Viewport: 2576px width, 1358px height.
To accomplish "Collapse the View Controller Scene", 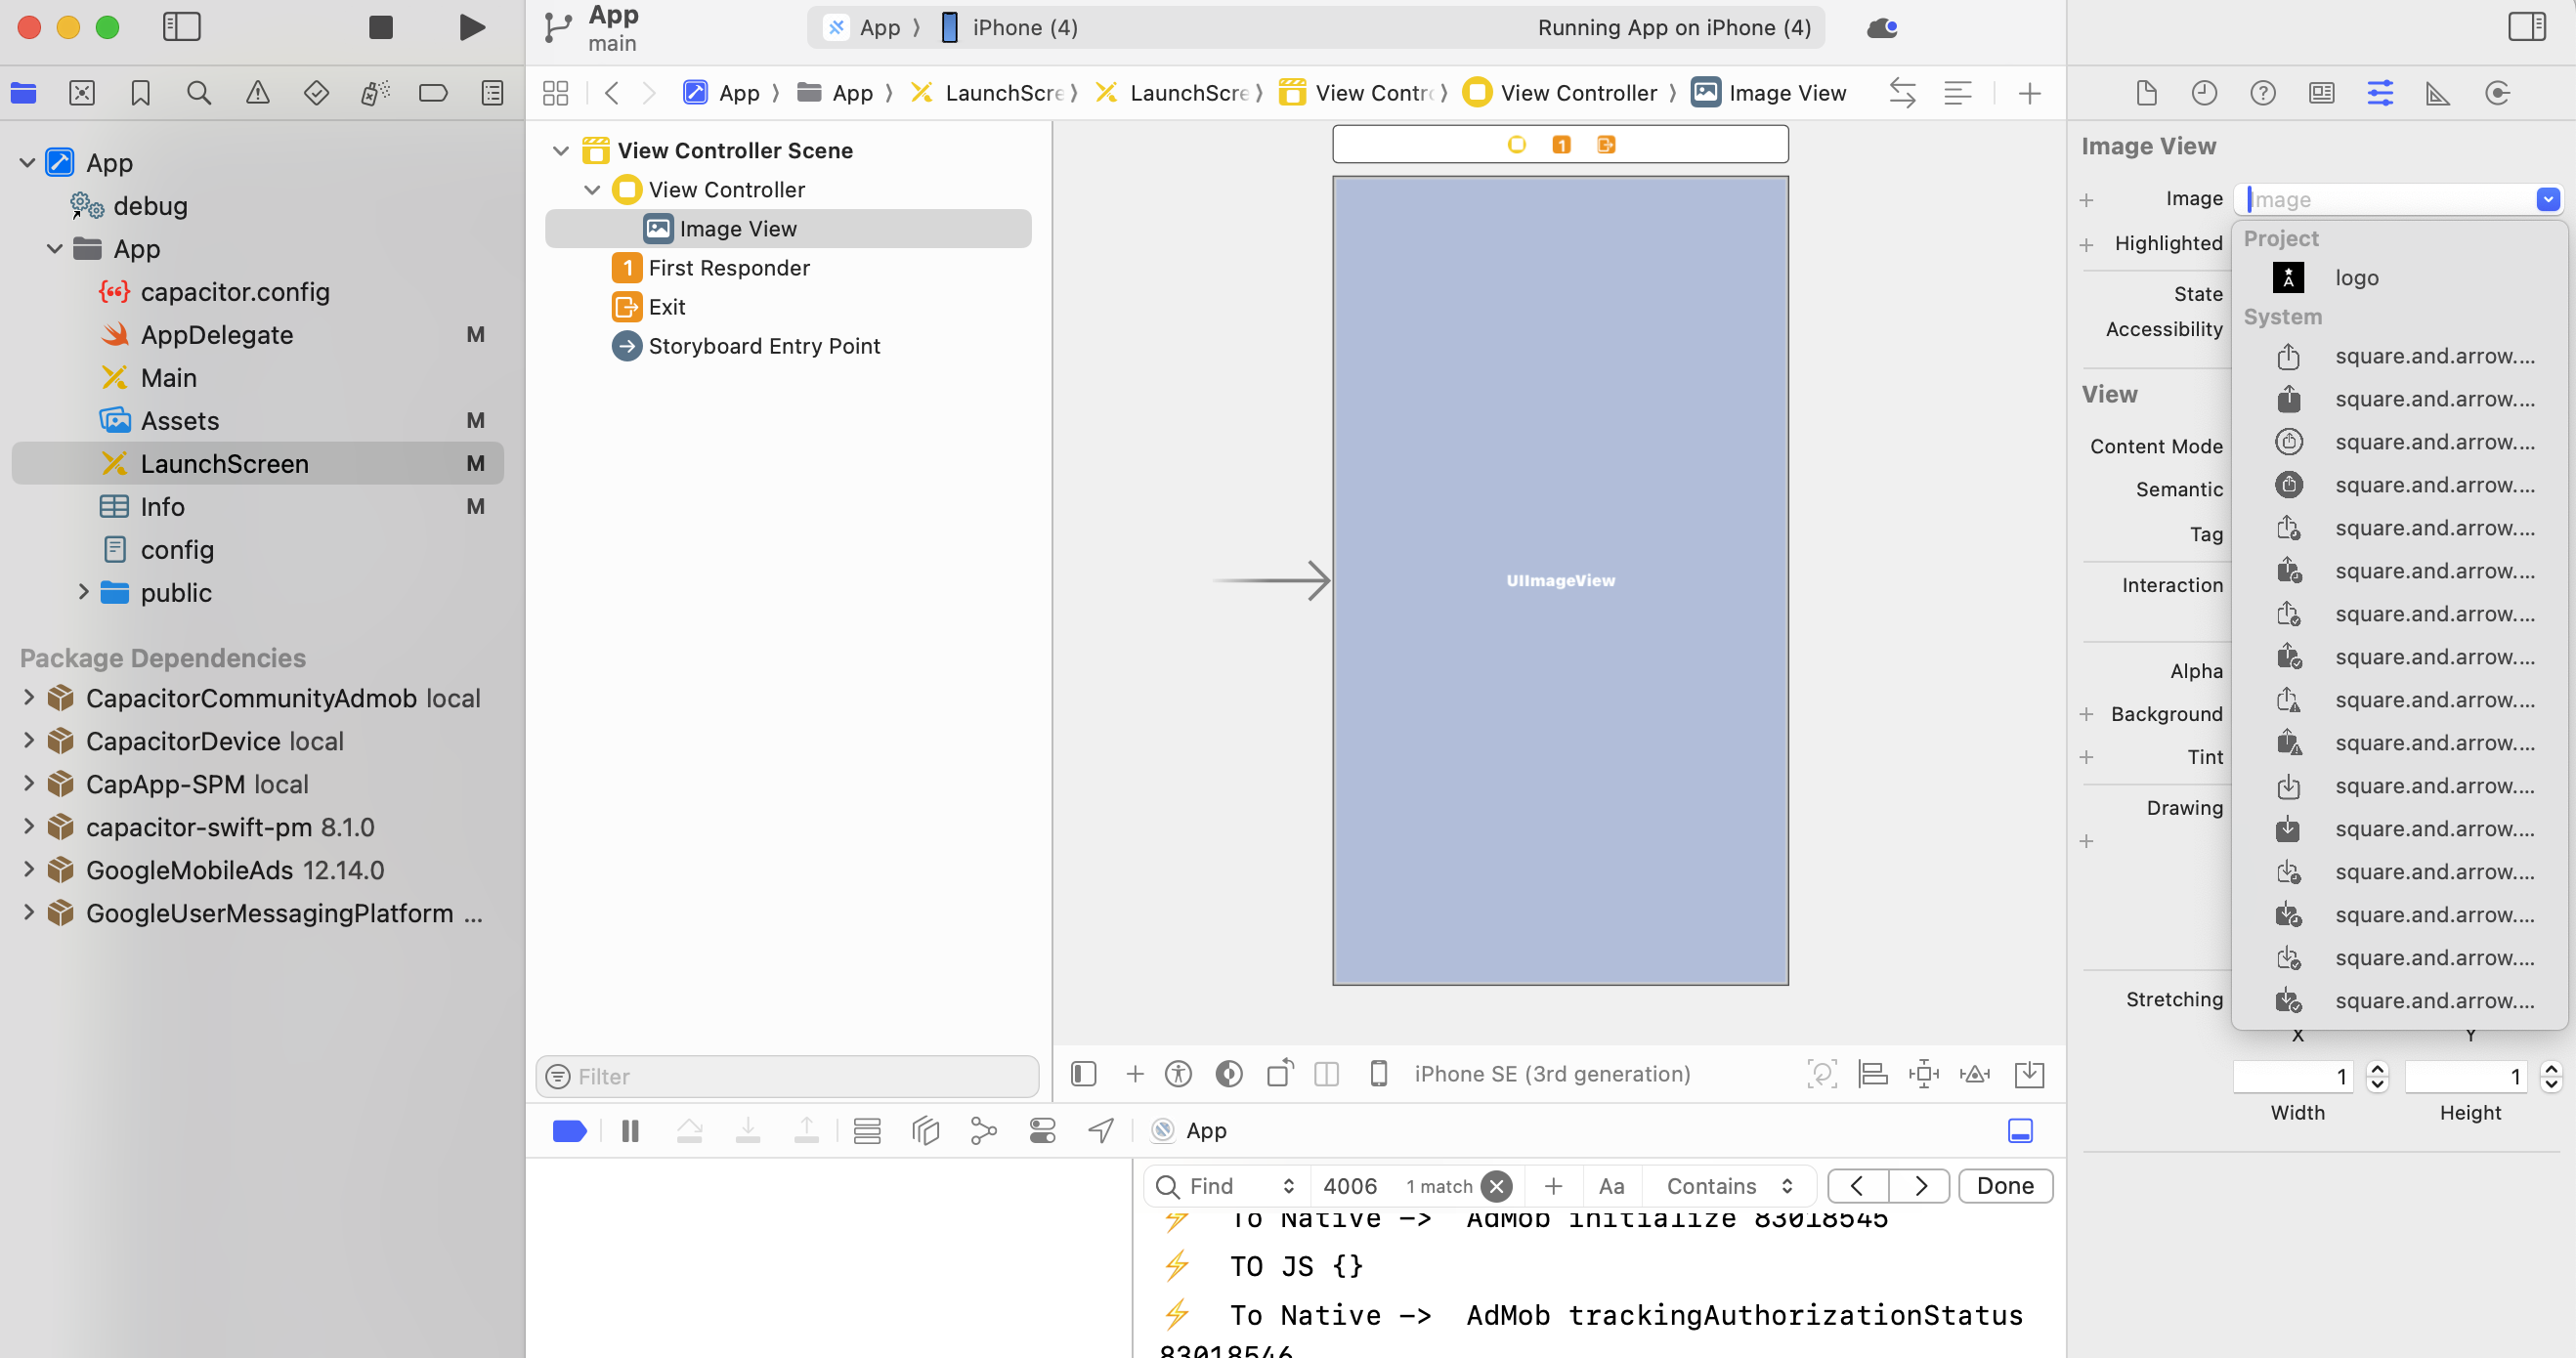I will point(561,150).
